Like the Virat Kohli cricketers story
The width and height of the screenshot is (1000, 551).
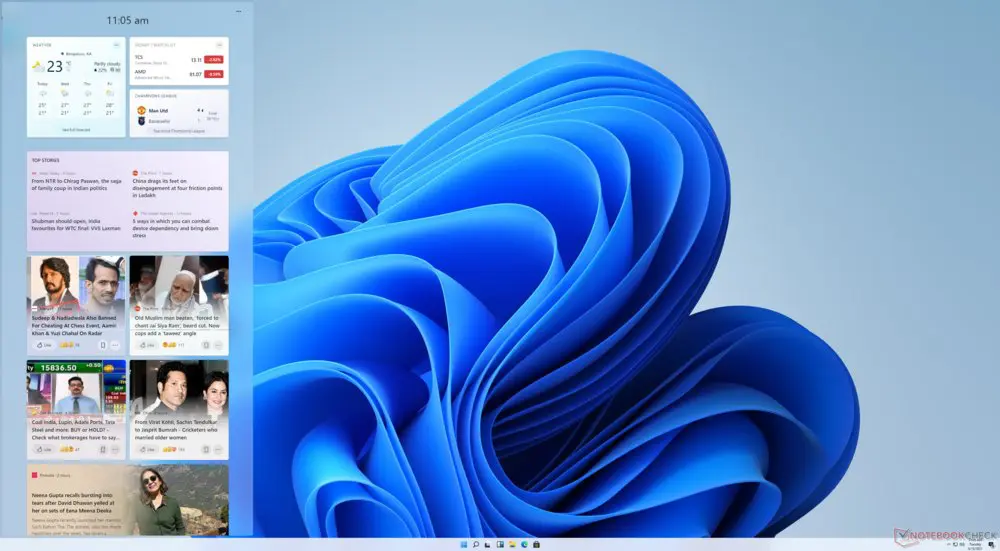tap(144, 449)
